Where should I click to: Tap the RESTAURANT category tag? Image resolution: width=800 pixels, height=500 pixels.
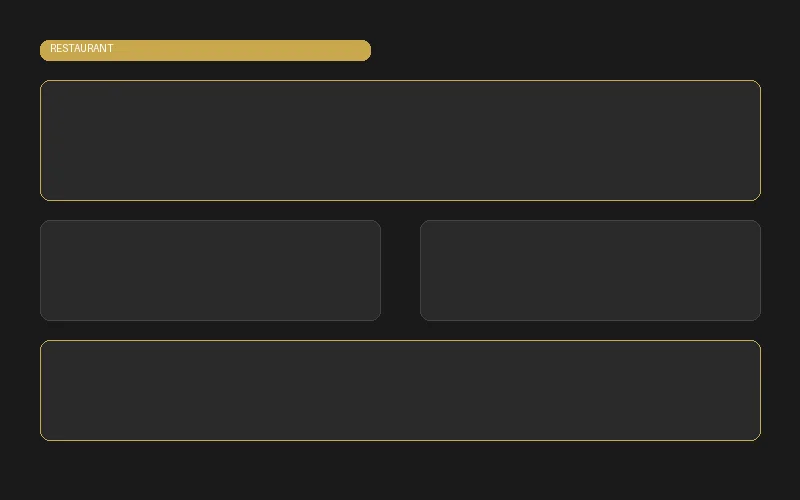205,51
